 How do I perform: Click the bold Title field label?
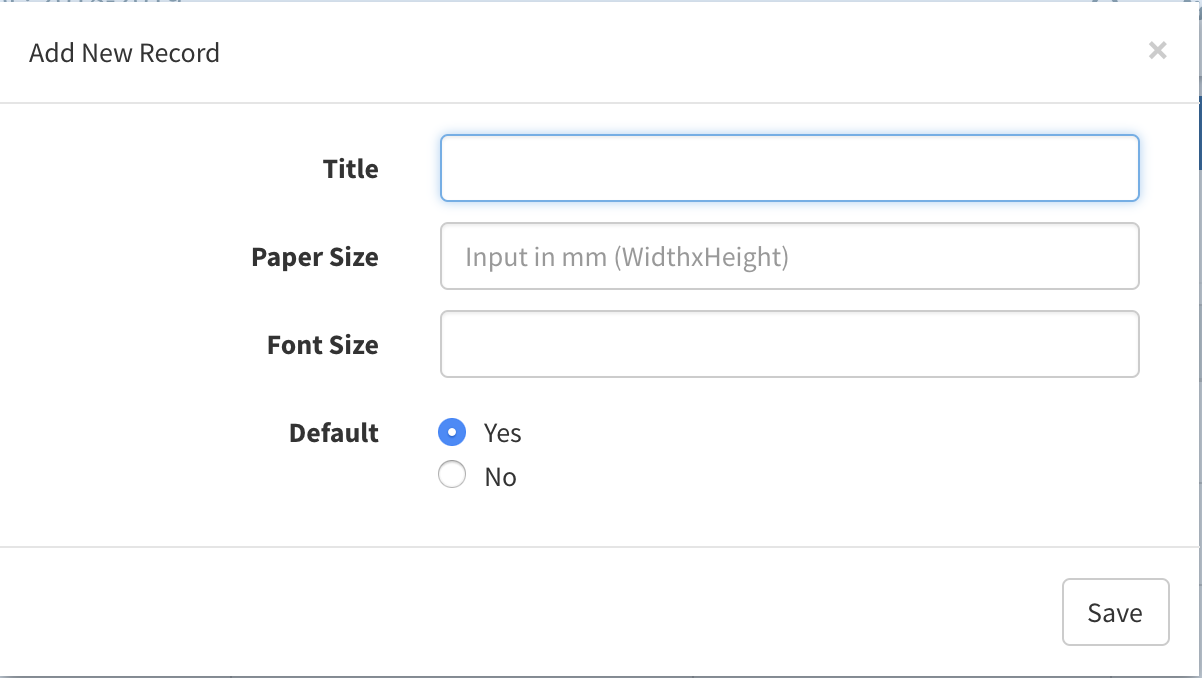(x=350, y=169)
